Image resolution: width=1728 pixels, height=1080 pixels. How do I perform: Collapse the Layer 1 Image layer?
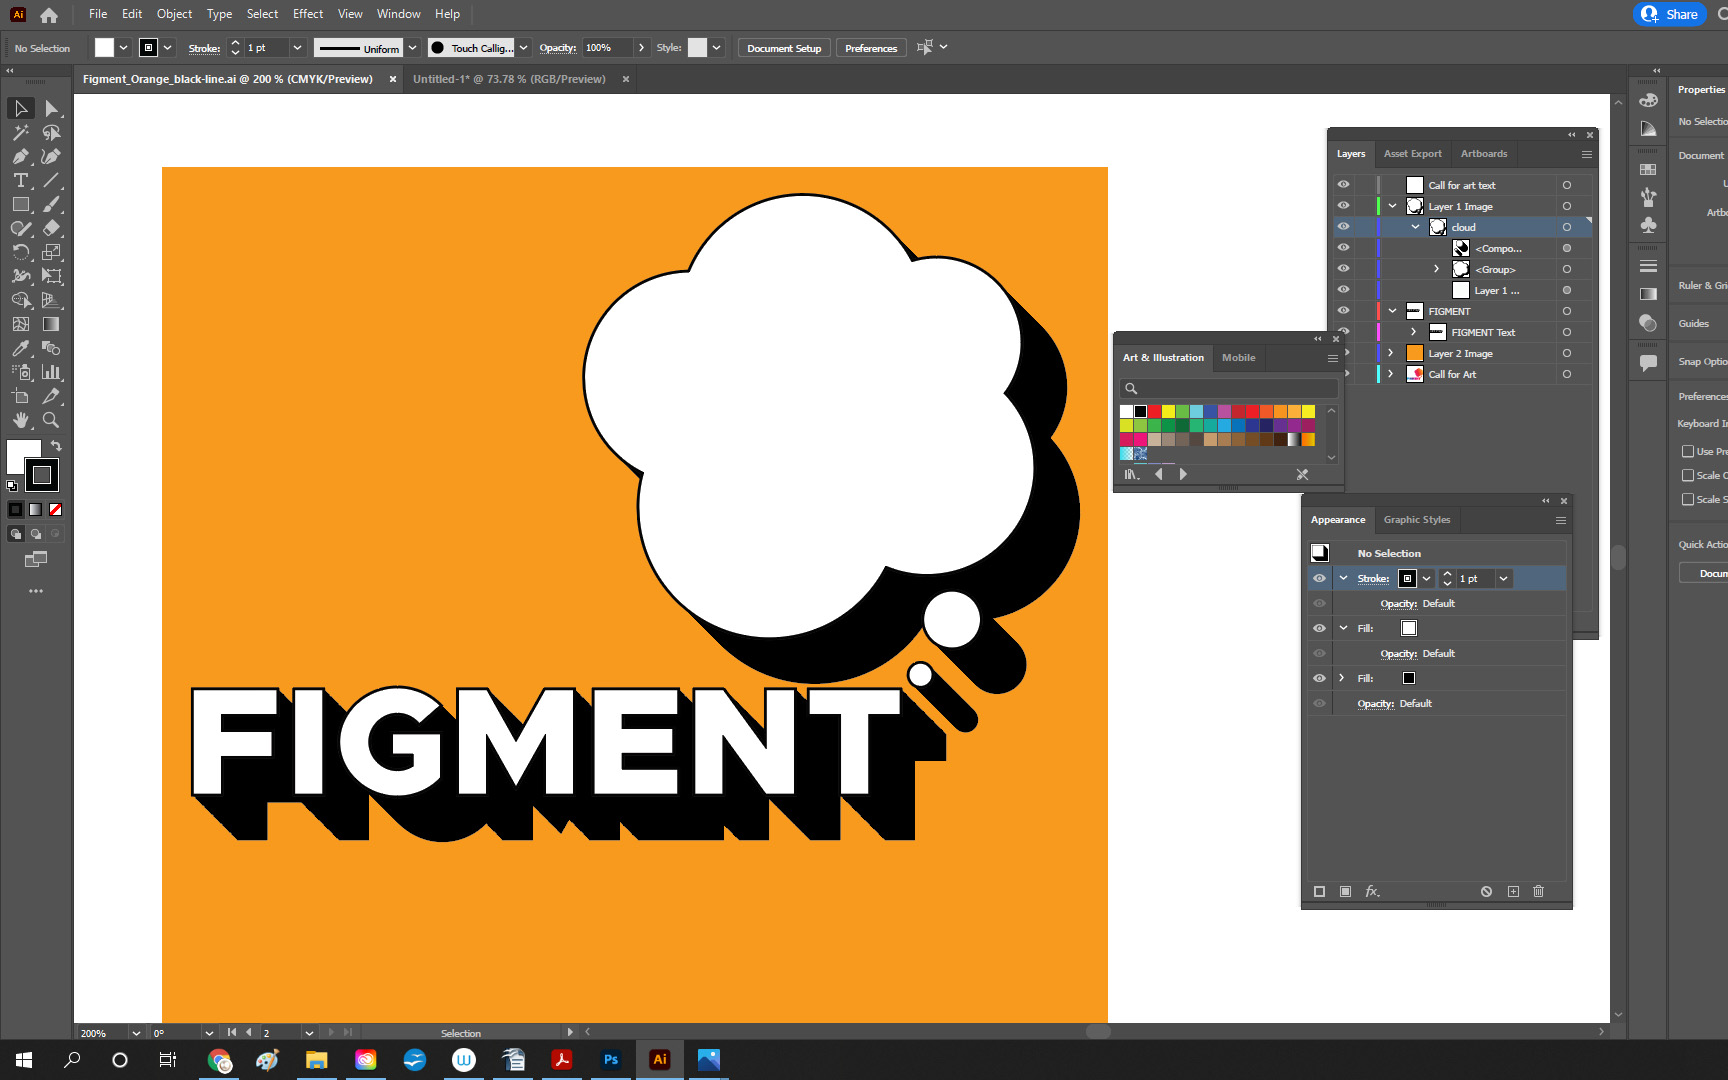point(1392,206)
